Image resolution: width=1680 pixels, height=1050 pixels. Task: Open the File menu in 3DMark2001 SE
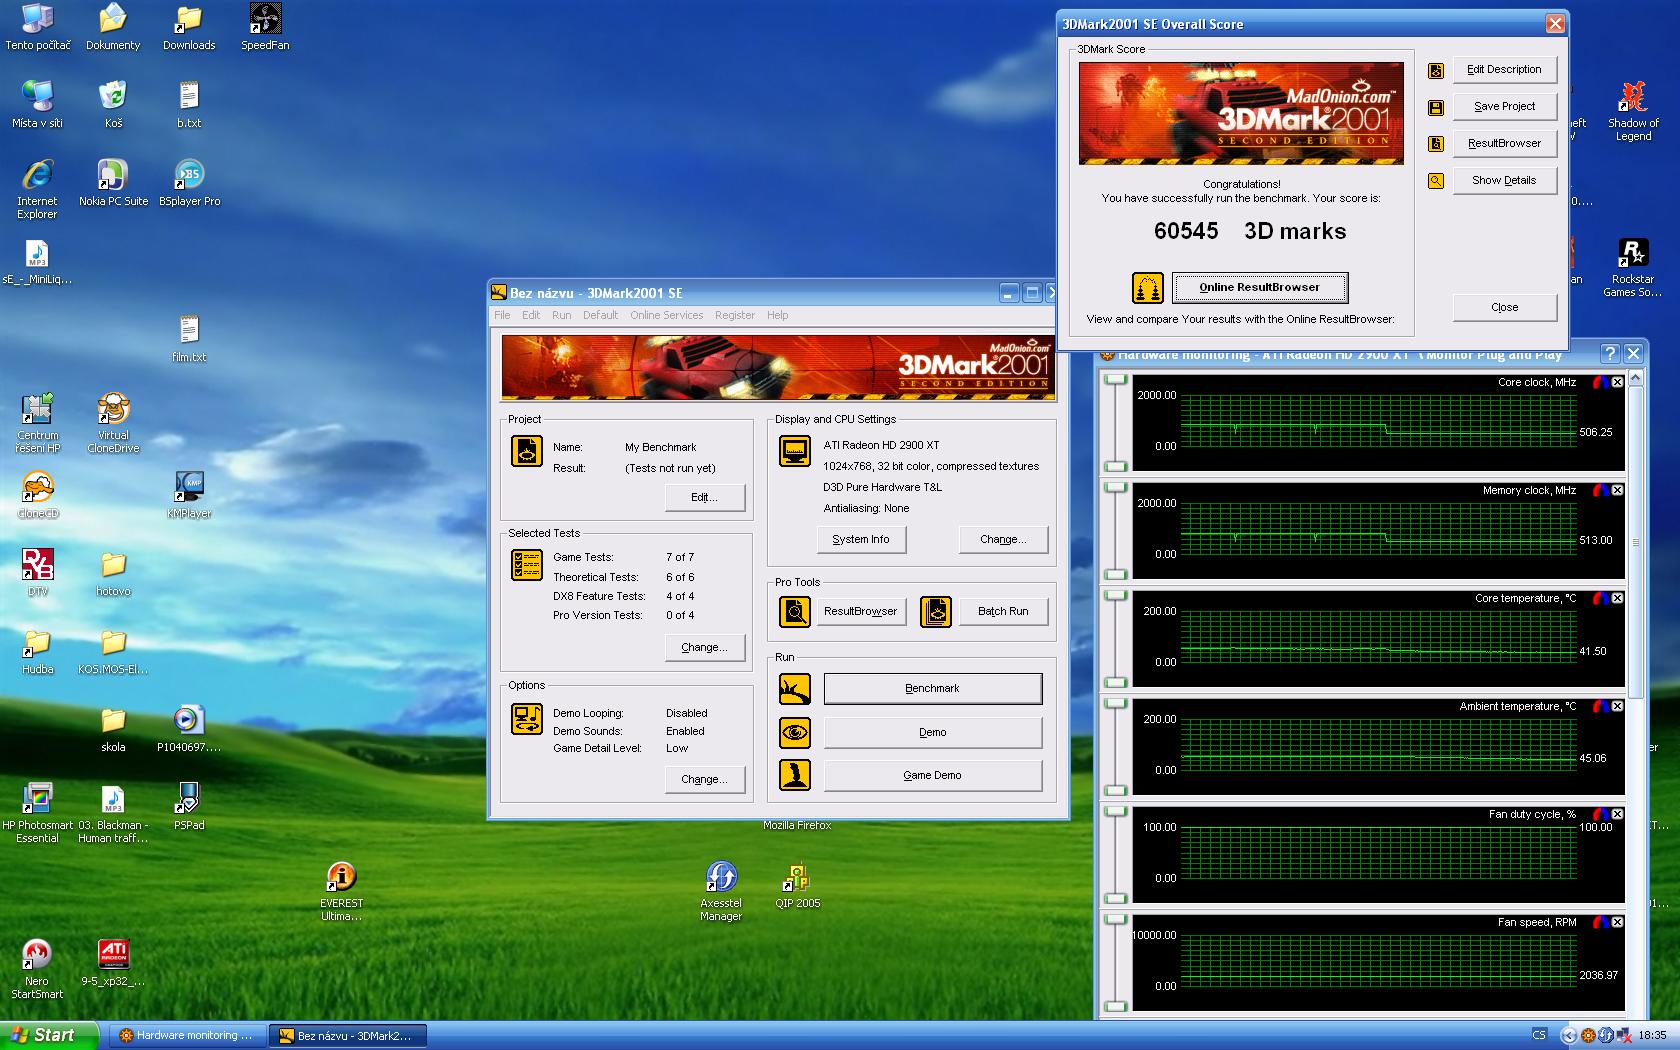pyautogui.click(x=502, y=315)
